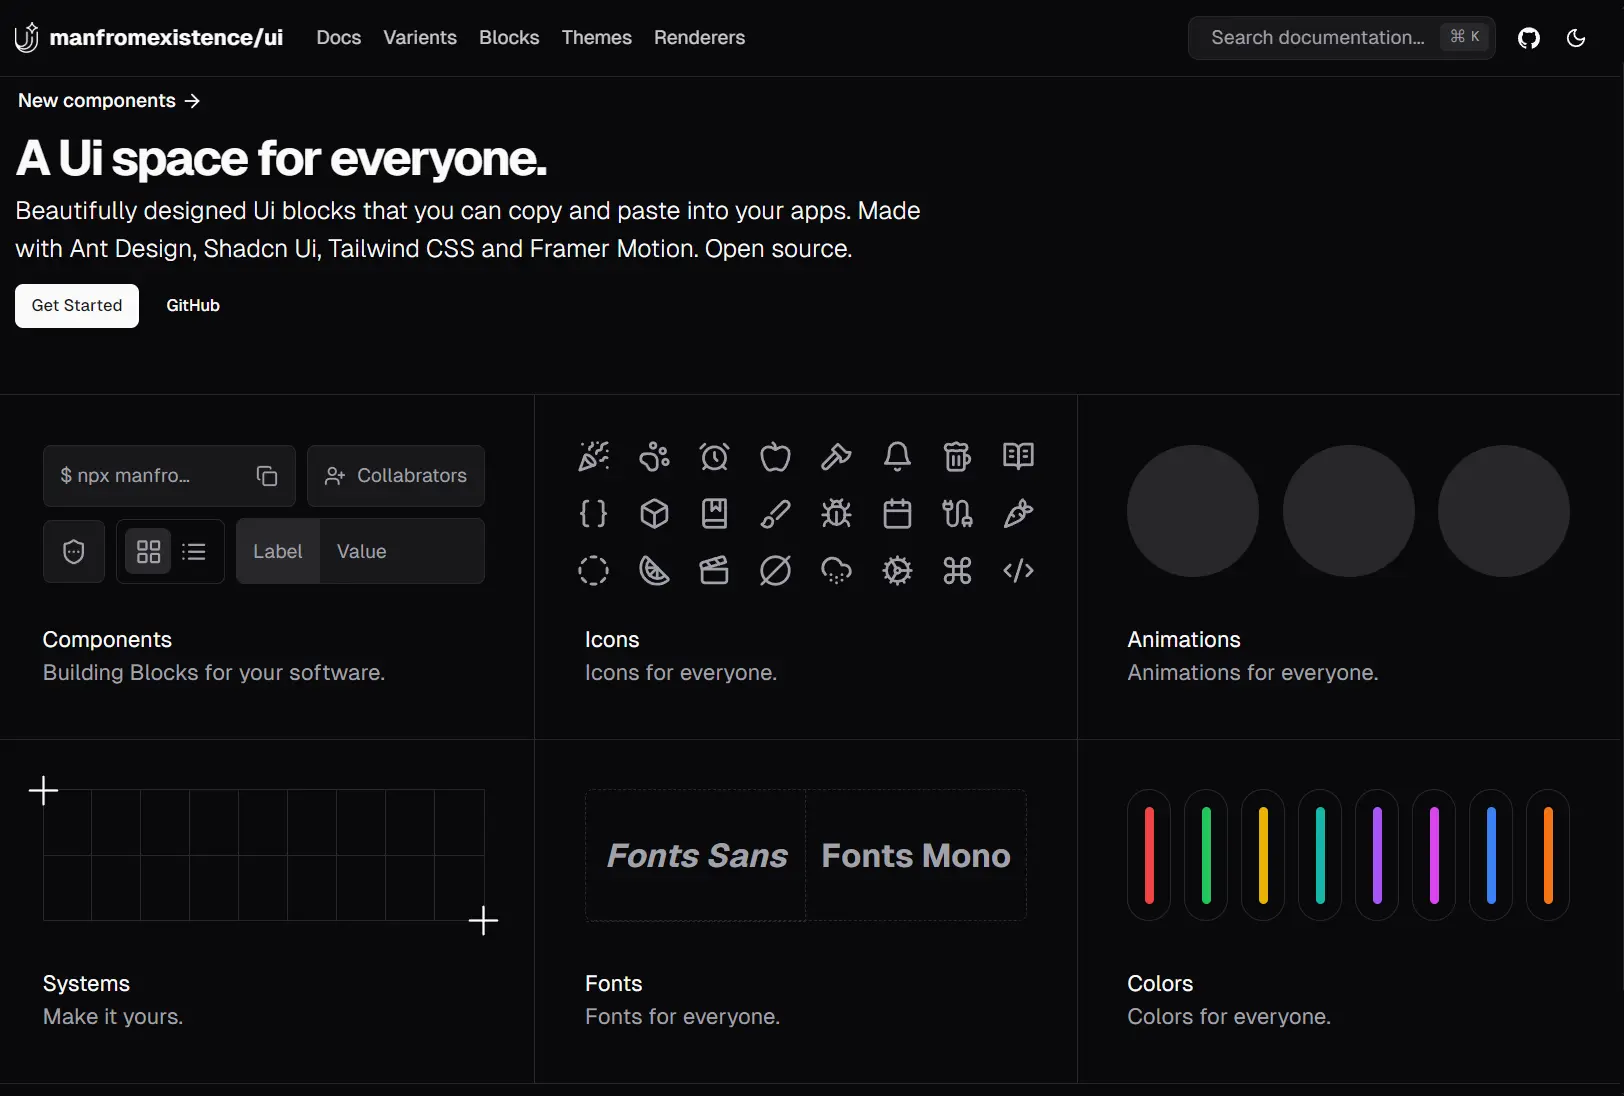Screen dimensions: 1624x1096
Task: Open the Systems card title
Action: click(86, 984)
